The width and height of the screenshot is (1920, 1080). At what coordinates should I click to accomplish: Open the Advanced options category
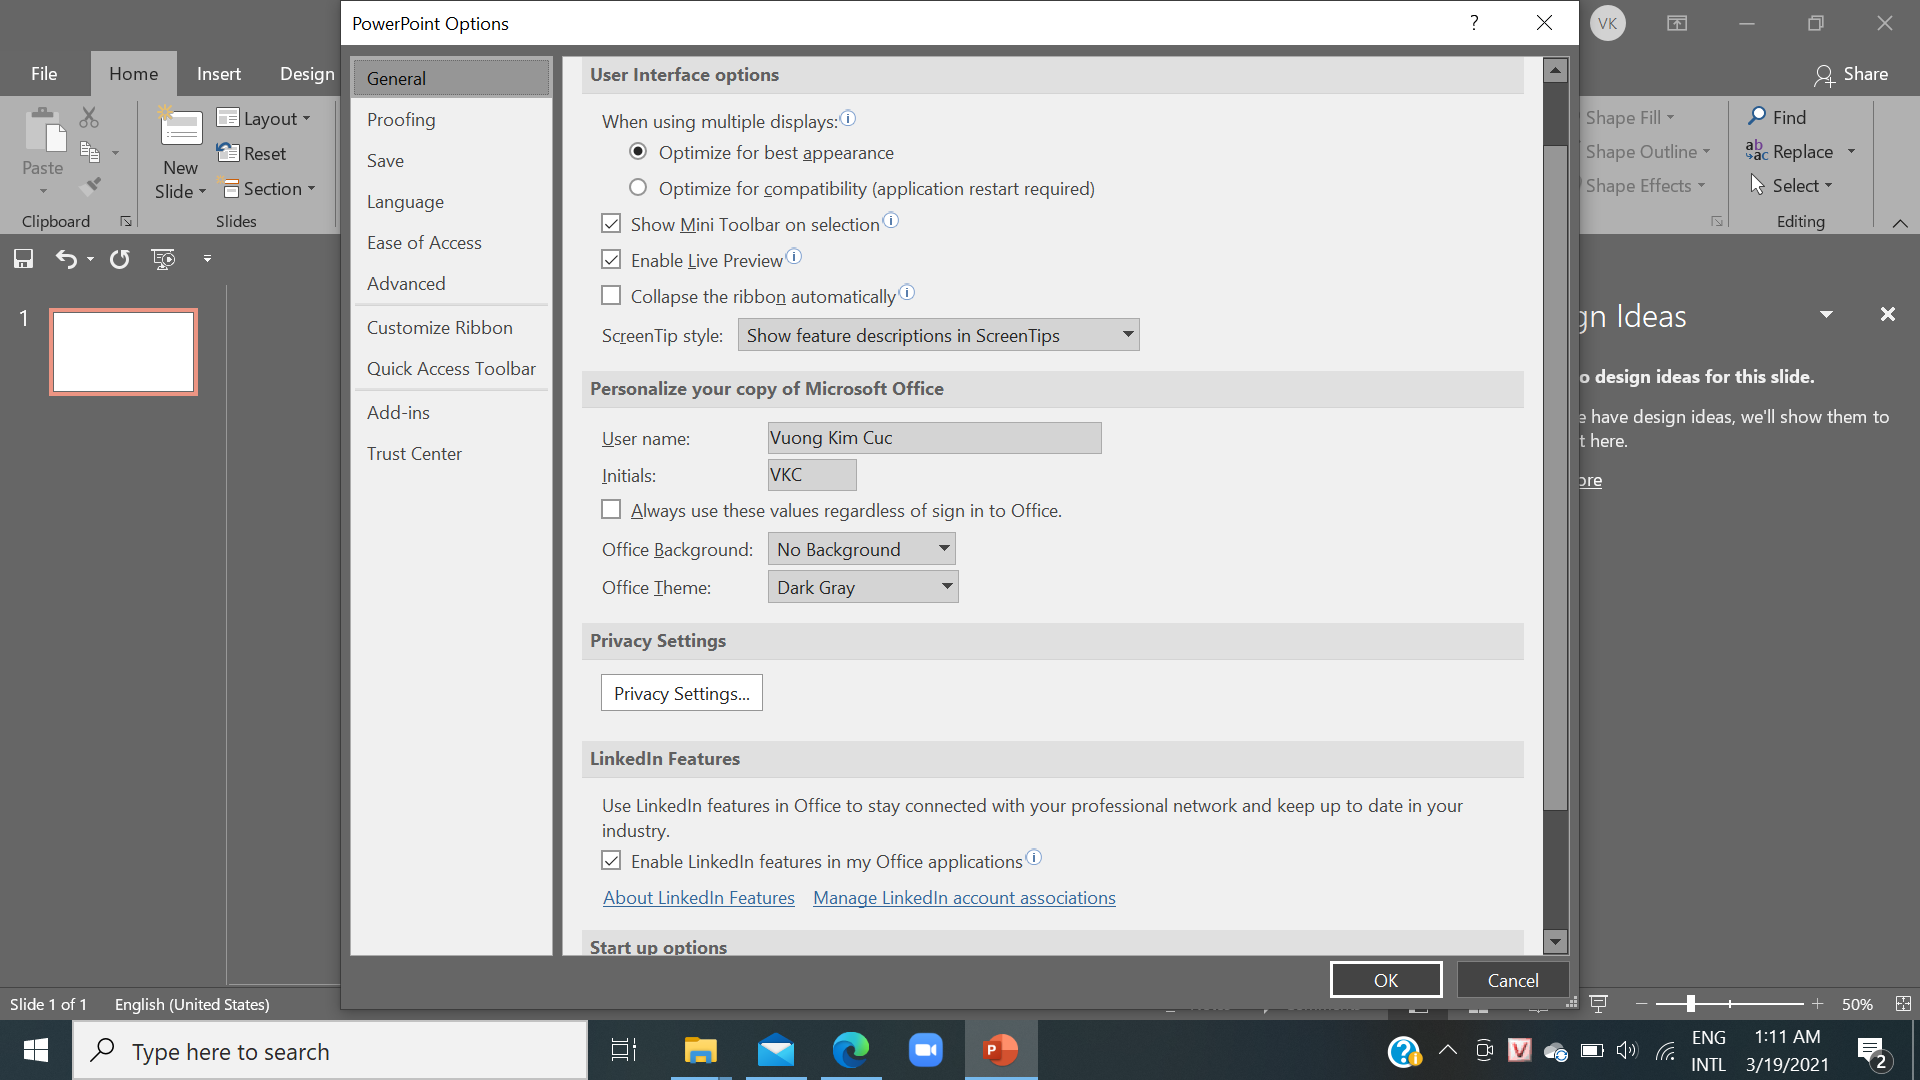pyautogui.click(x=451, y=283)
